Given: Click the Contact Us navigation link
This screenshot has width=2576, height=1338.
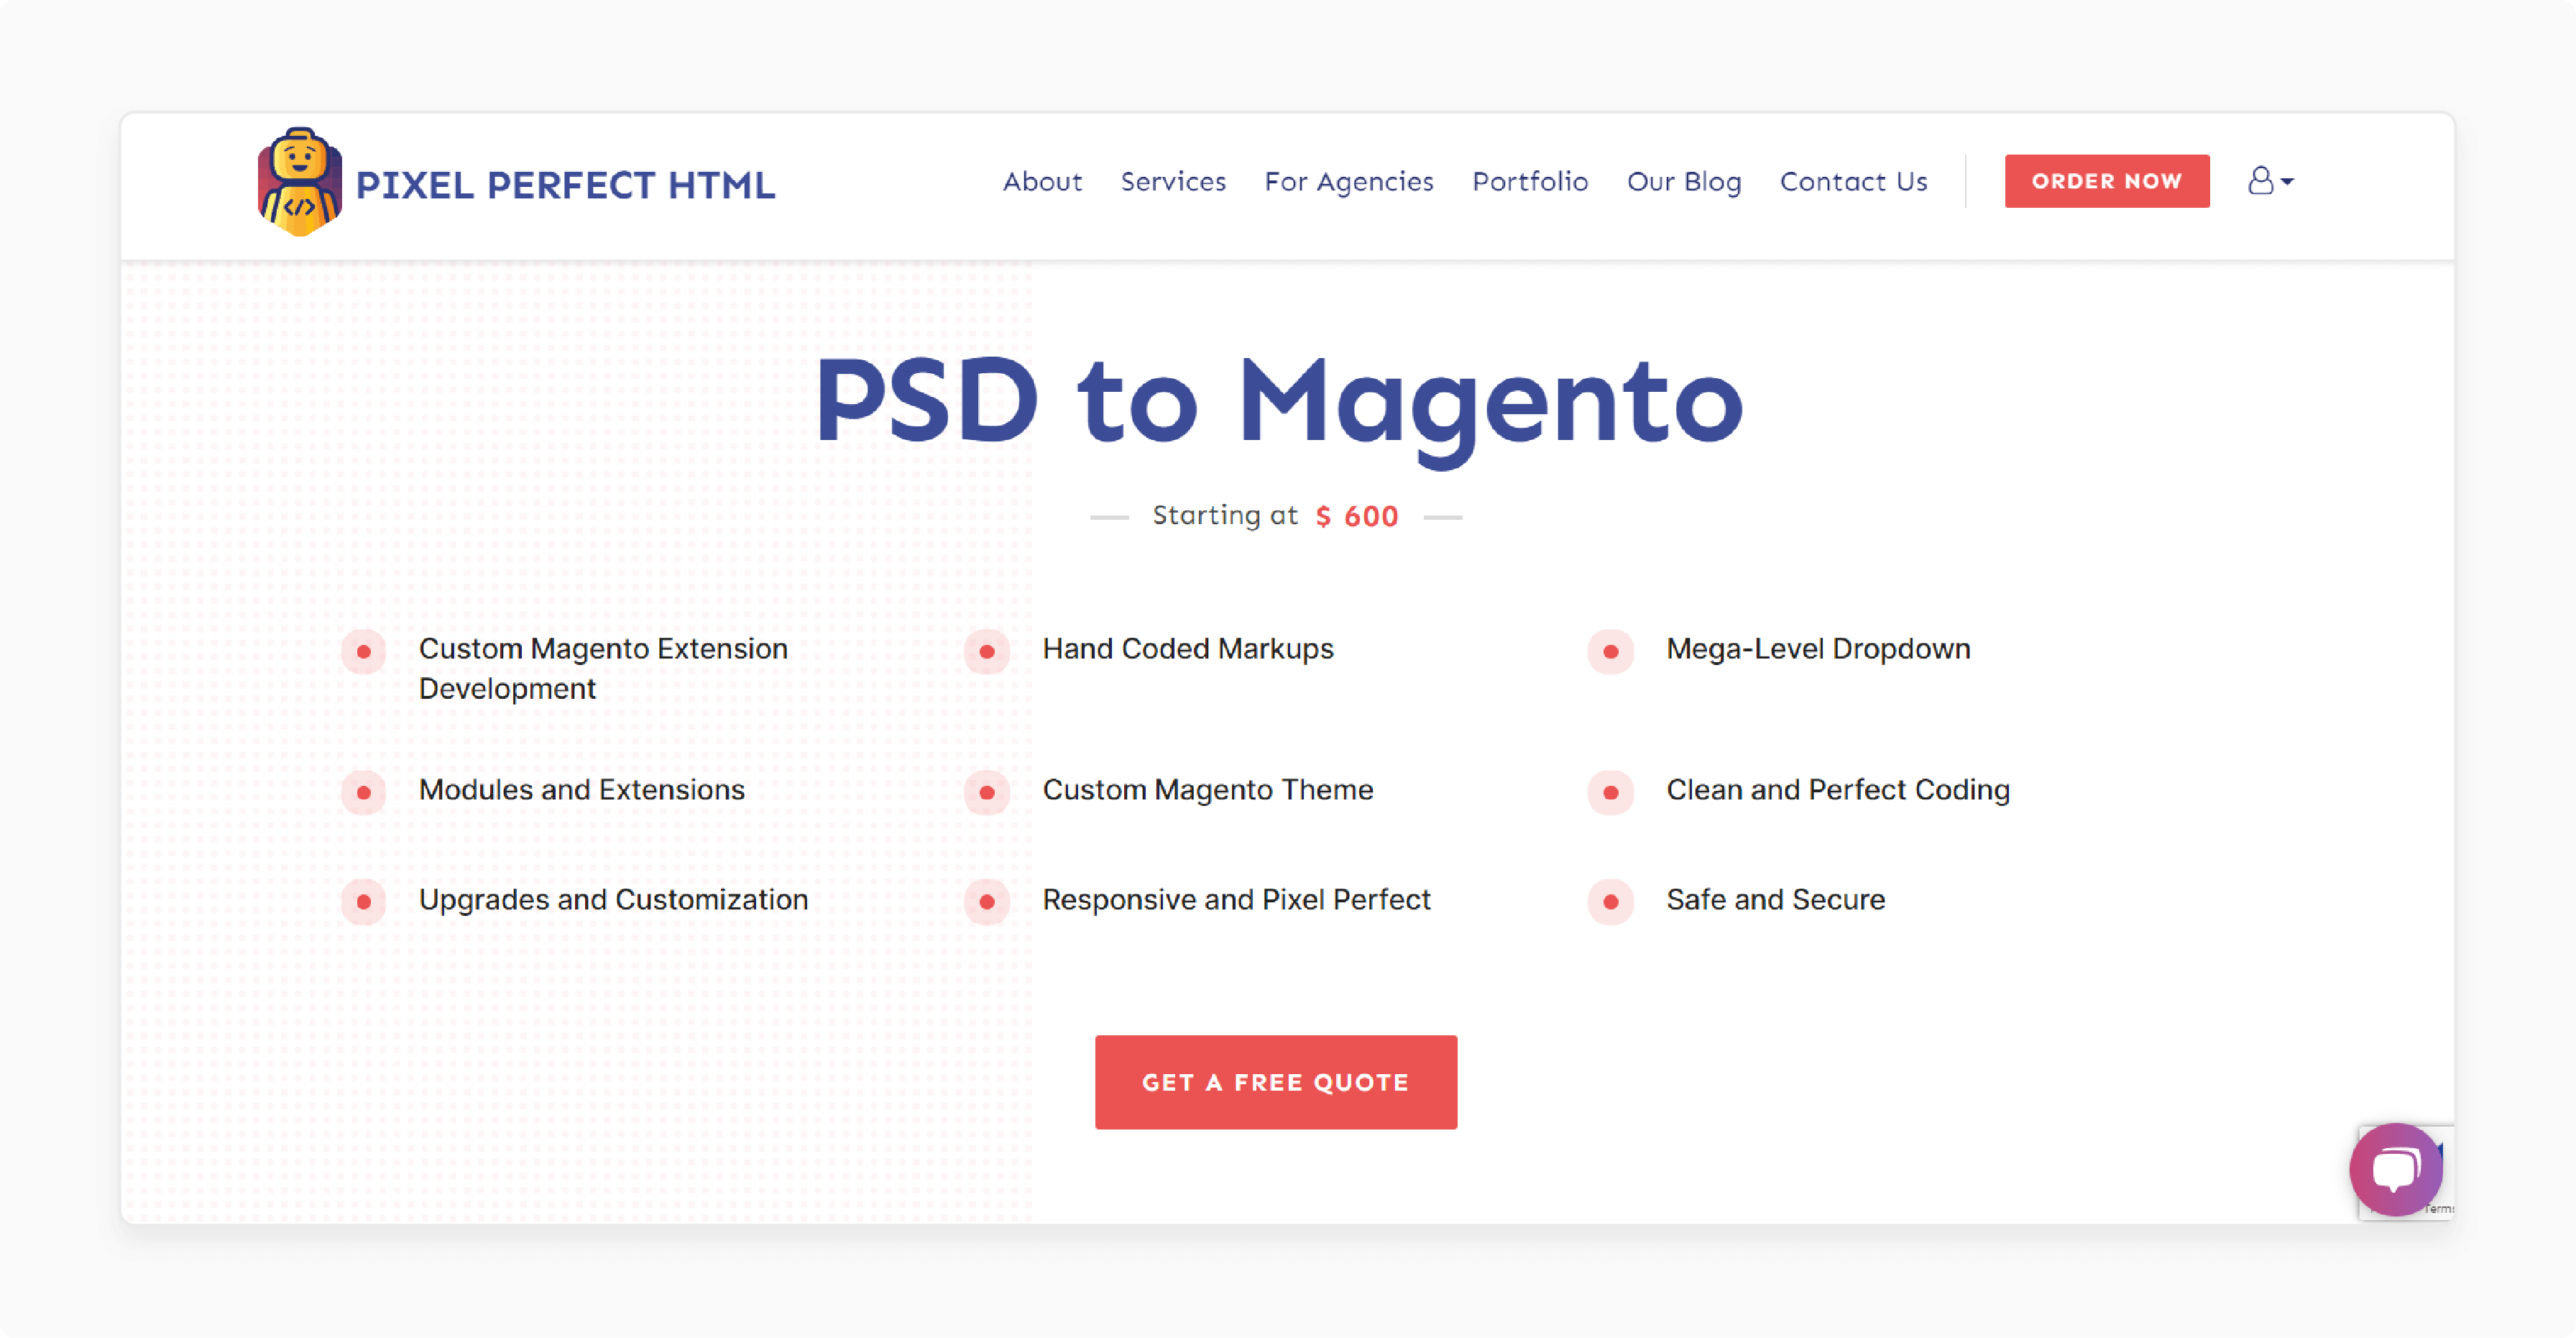Looking at the screenshot, I should click(x=1855, y=180).
